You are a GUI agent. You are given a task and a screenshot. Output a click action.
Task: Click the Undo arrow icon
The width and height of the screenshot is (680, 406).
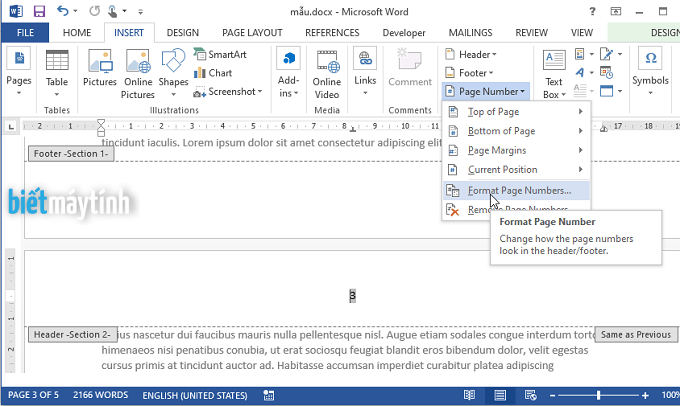click(x=63, y=11)
